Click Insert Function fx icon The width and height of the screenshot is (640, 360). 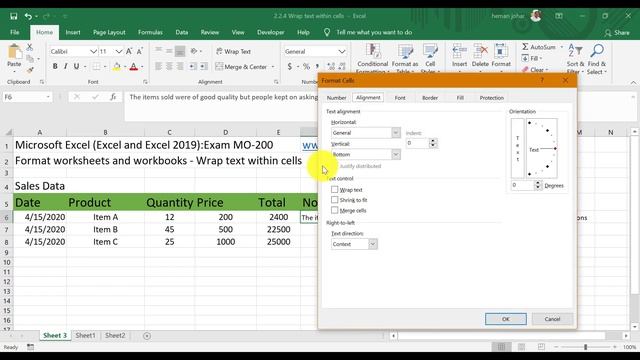113,97
